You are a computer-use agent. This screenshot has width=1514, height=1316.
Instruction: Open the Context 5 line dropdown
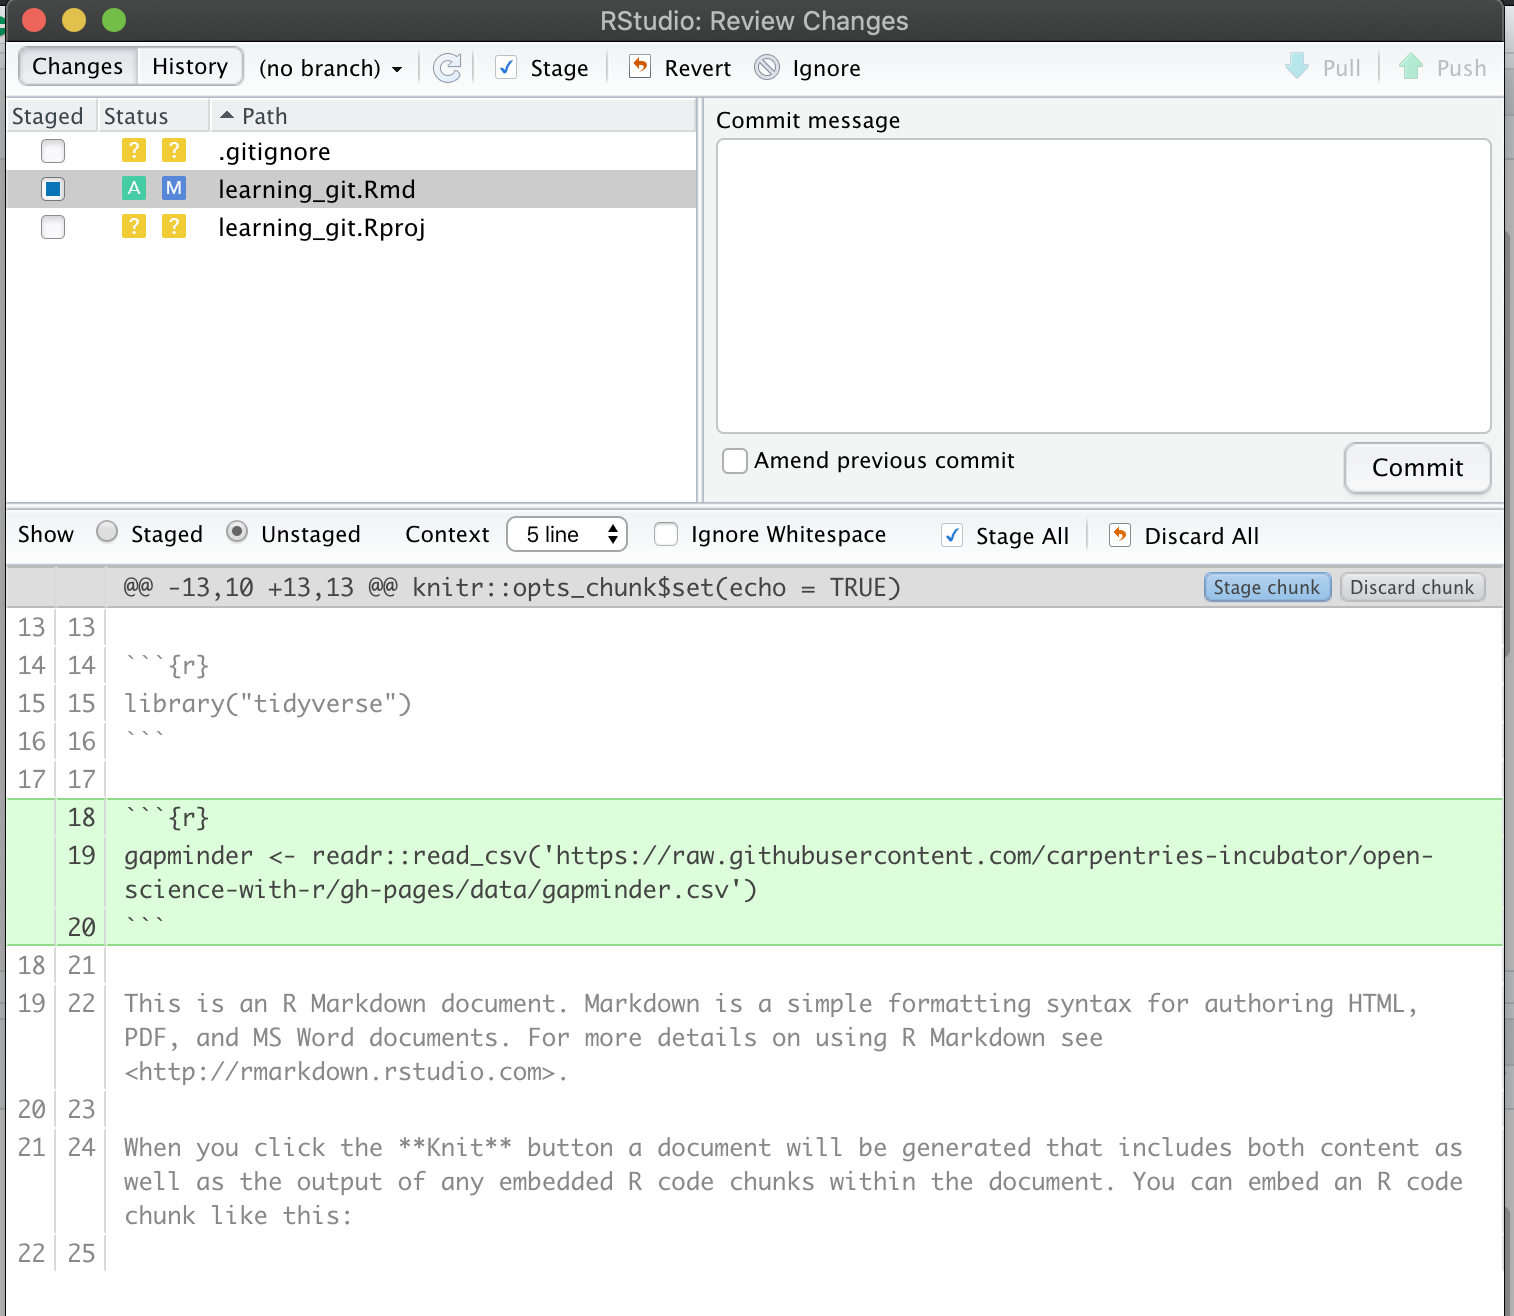coord(567,534)
